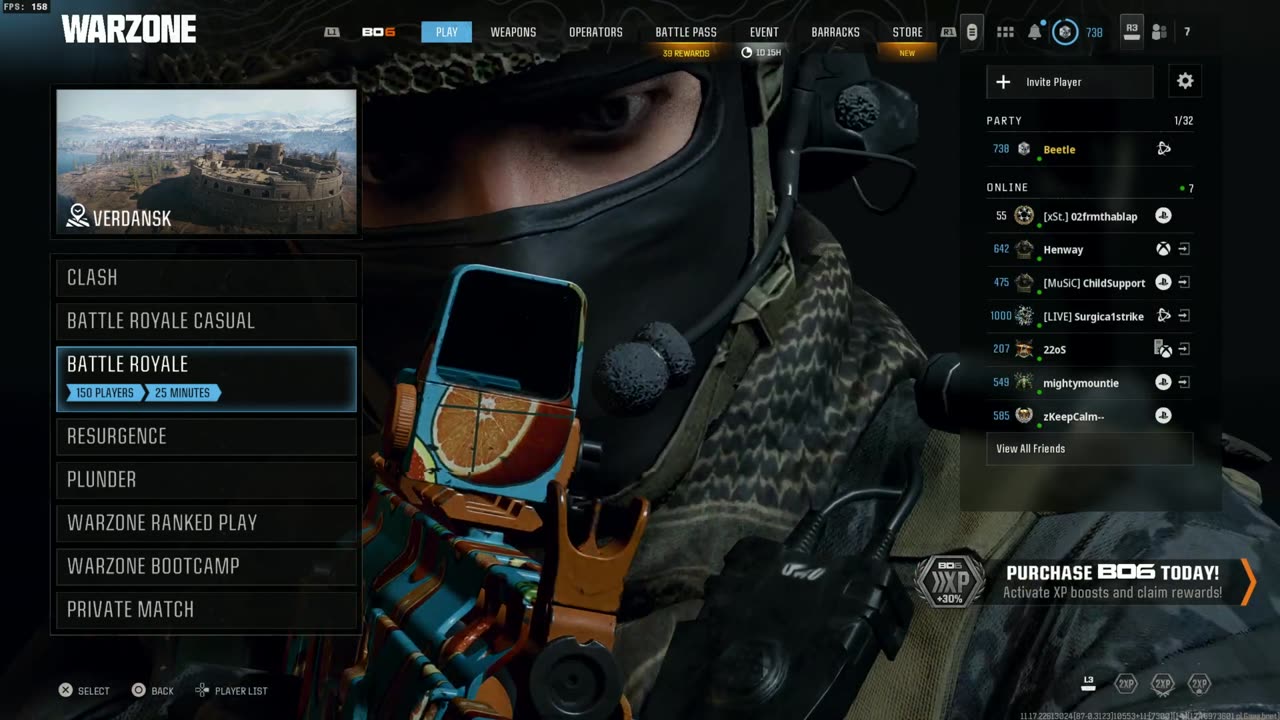Join ChildSupport using the join arrow icon

click(1184, 283)
